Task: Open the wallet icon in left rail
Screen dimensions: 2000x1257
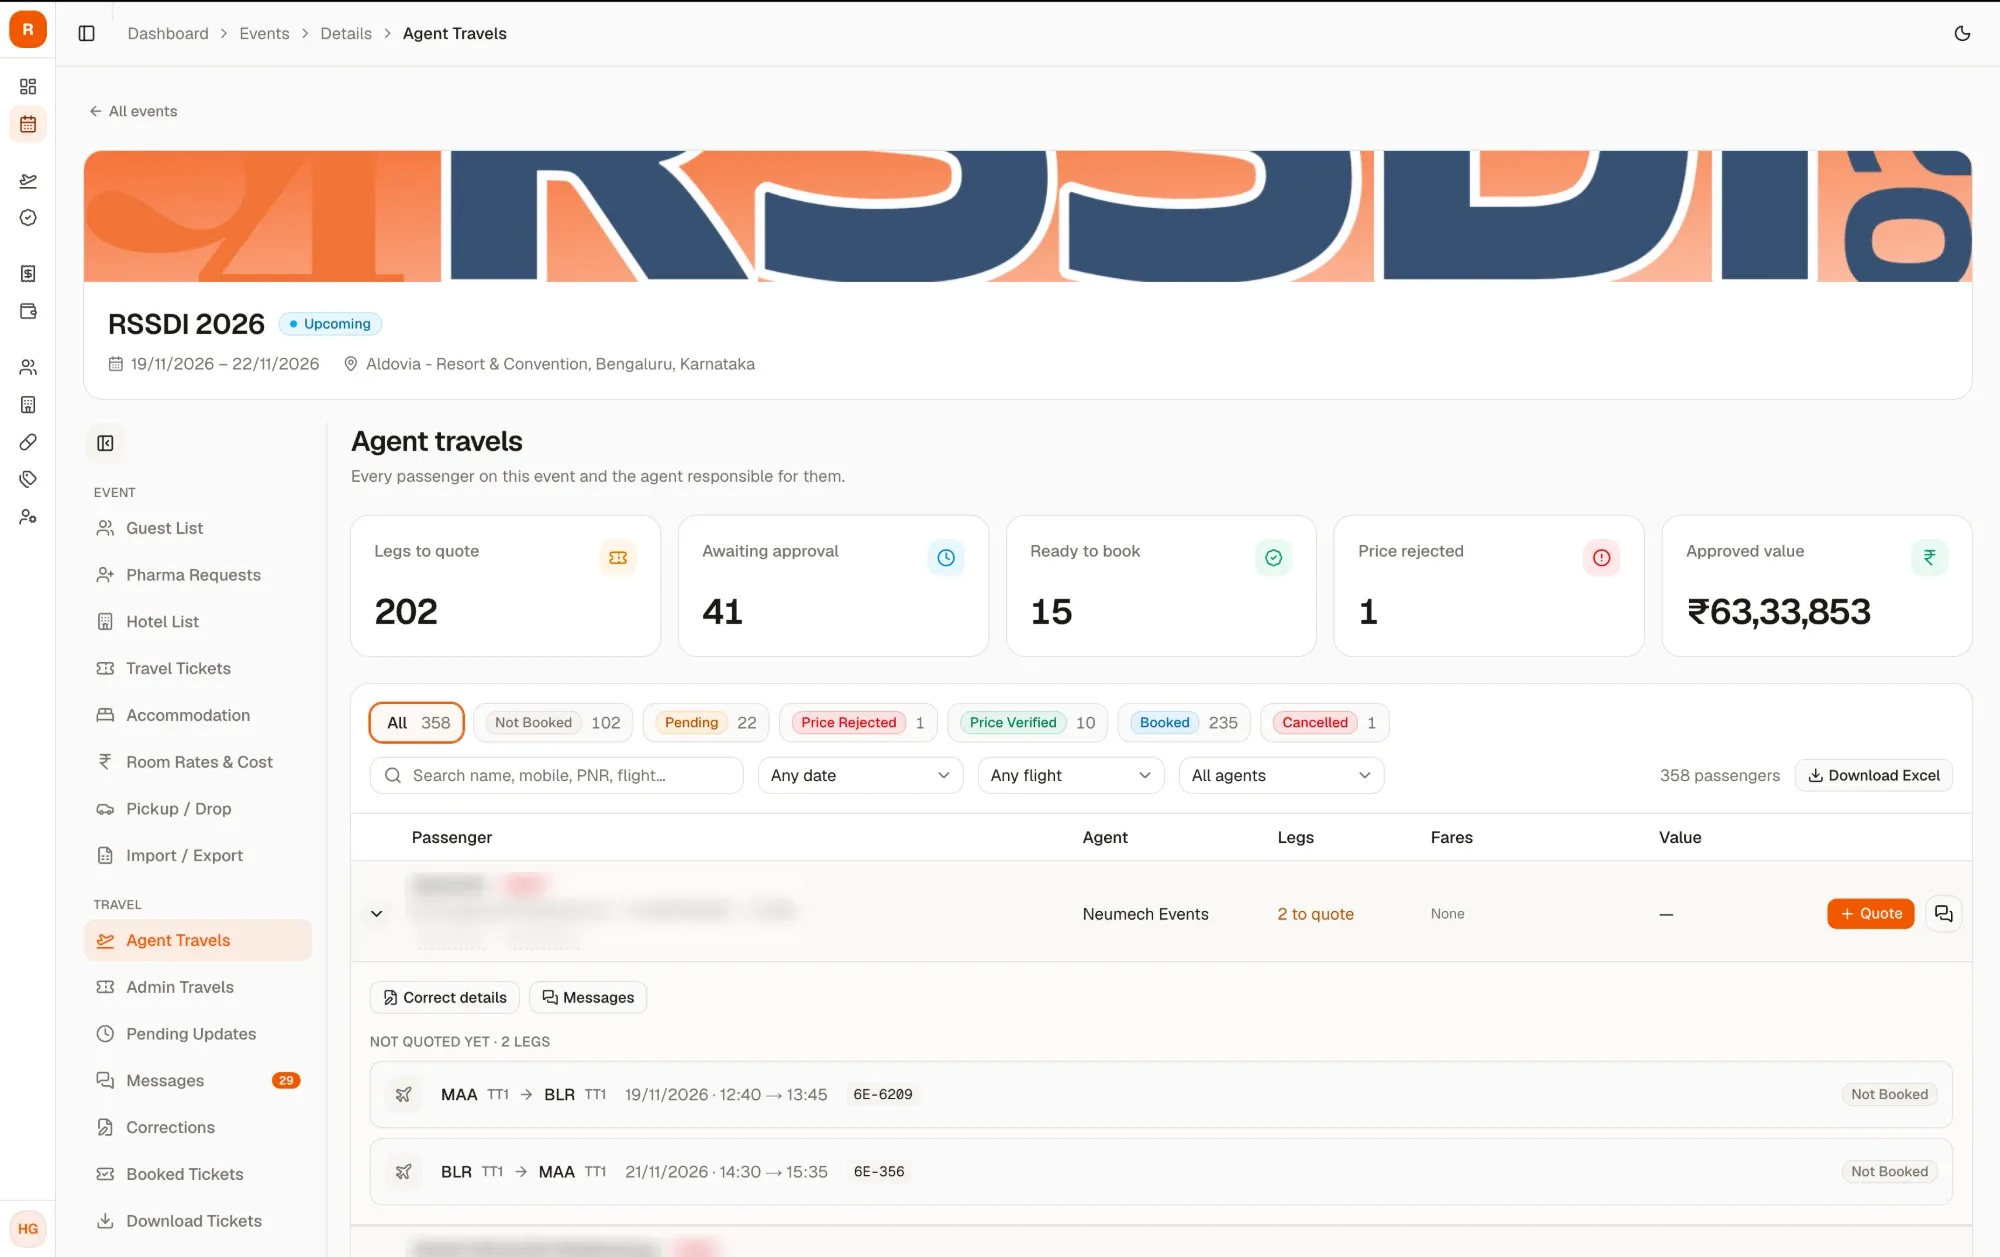Action: pos(28,311)
